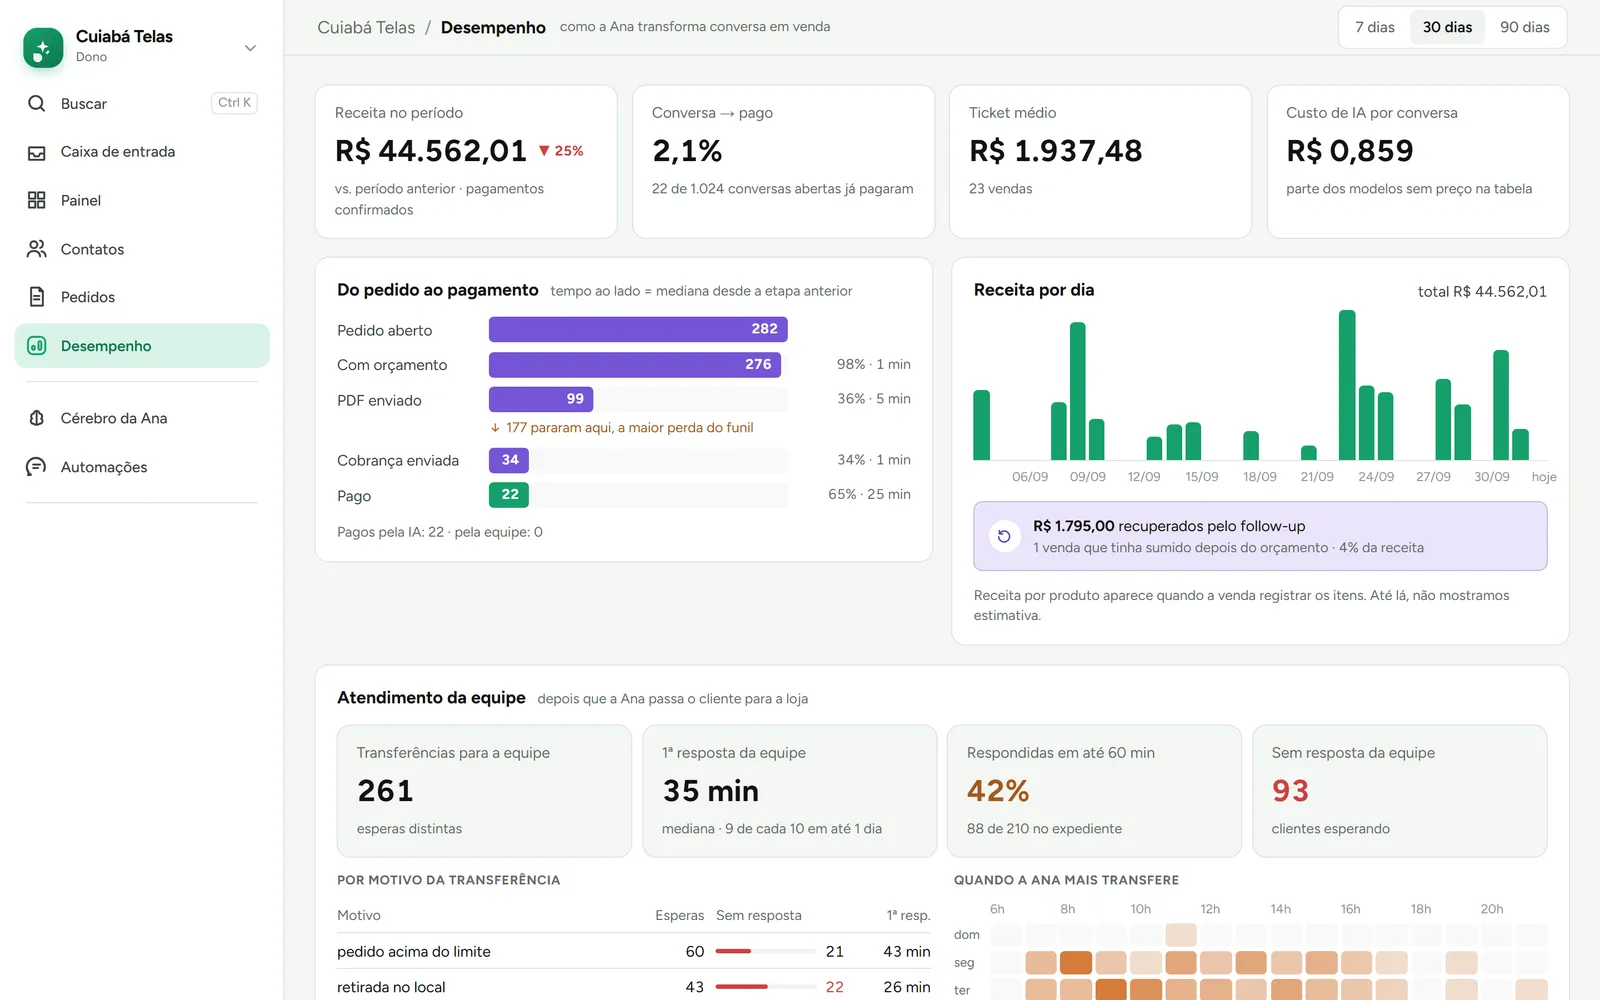This screenshot has width=1600, height=1000.
Task: Click the Esperas column header
Action: [x=680, y=915]
